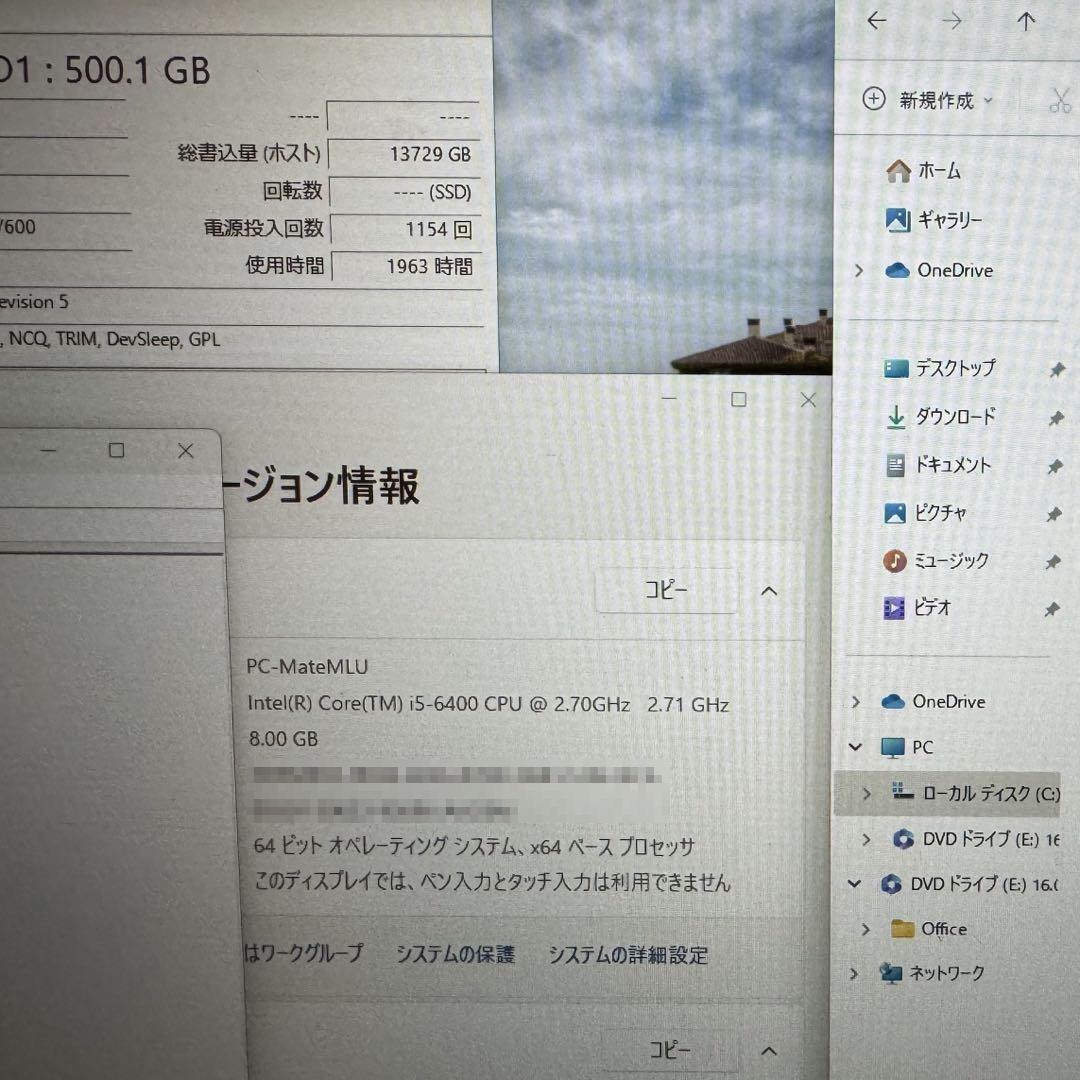This screenshot has width=1080, height=1080.
Task: Click the 1154 回 power-on count
Action: [439, 229]
